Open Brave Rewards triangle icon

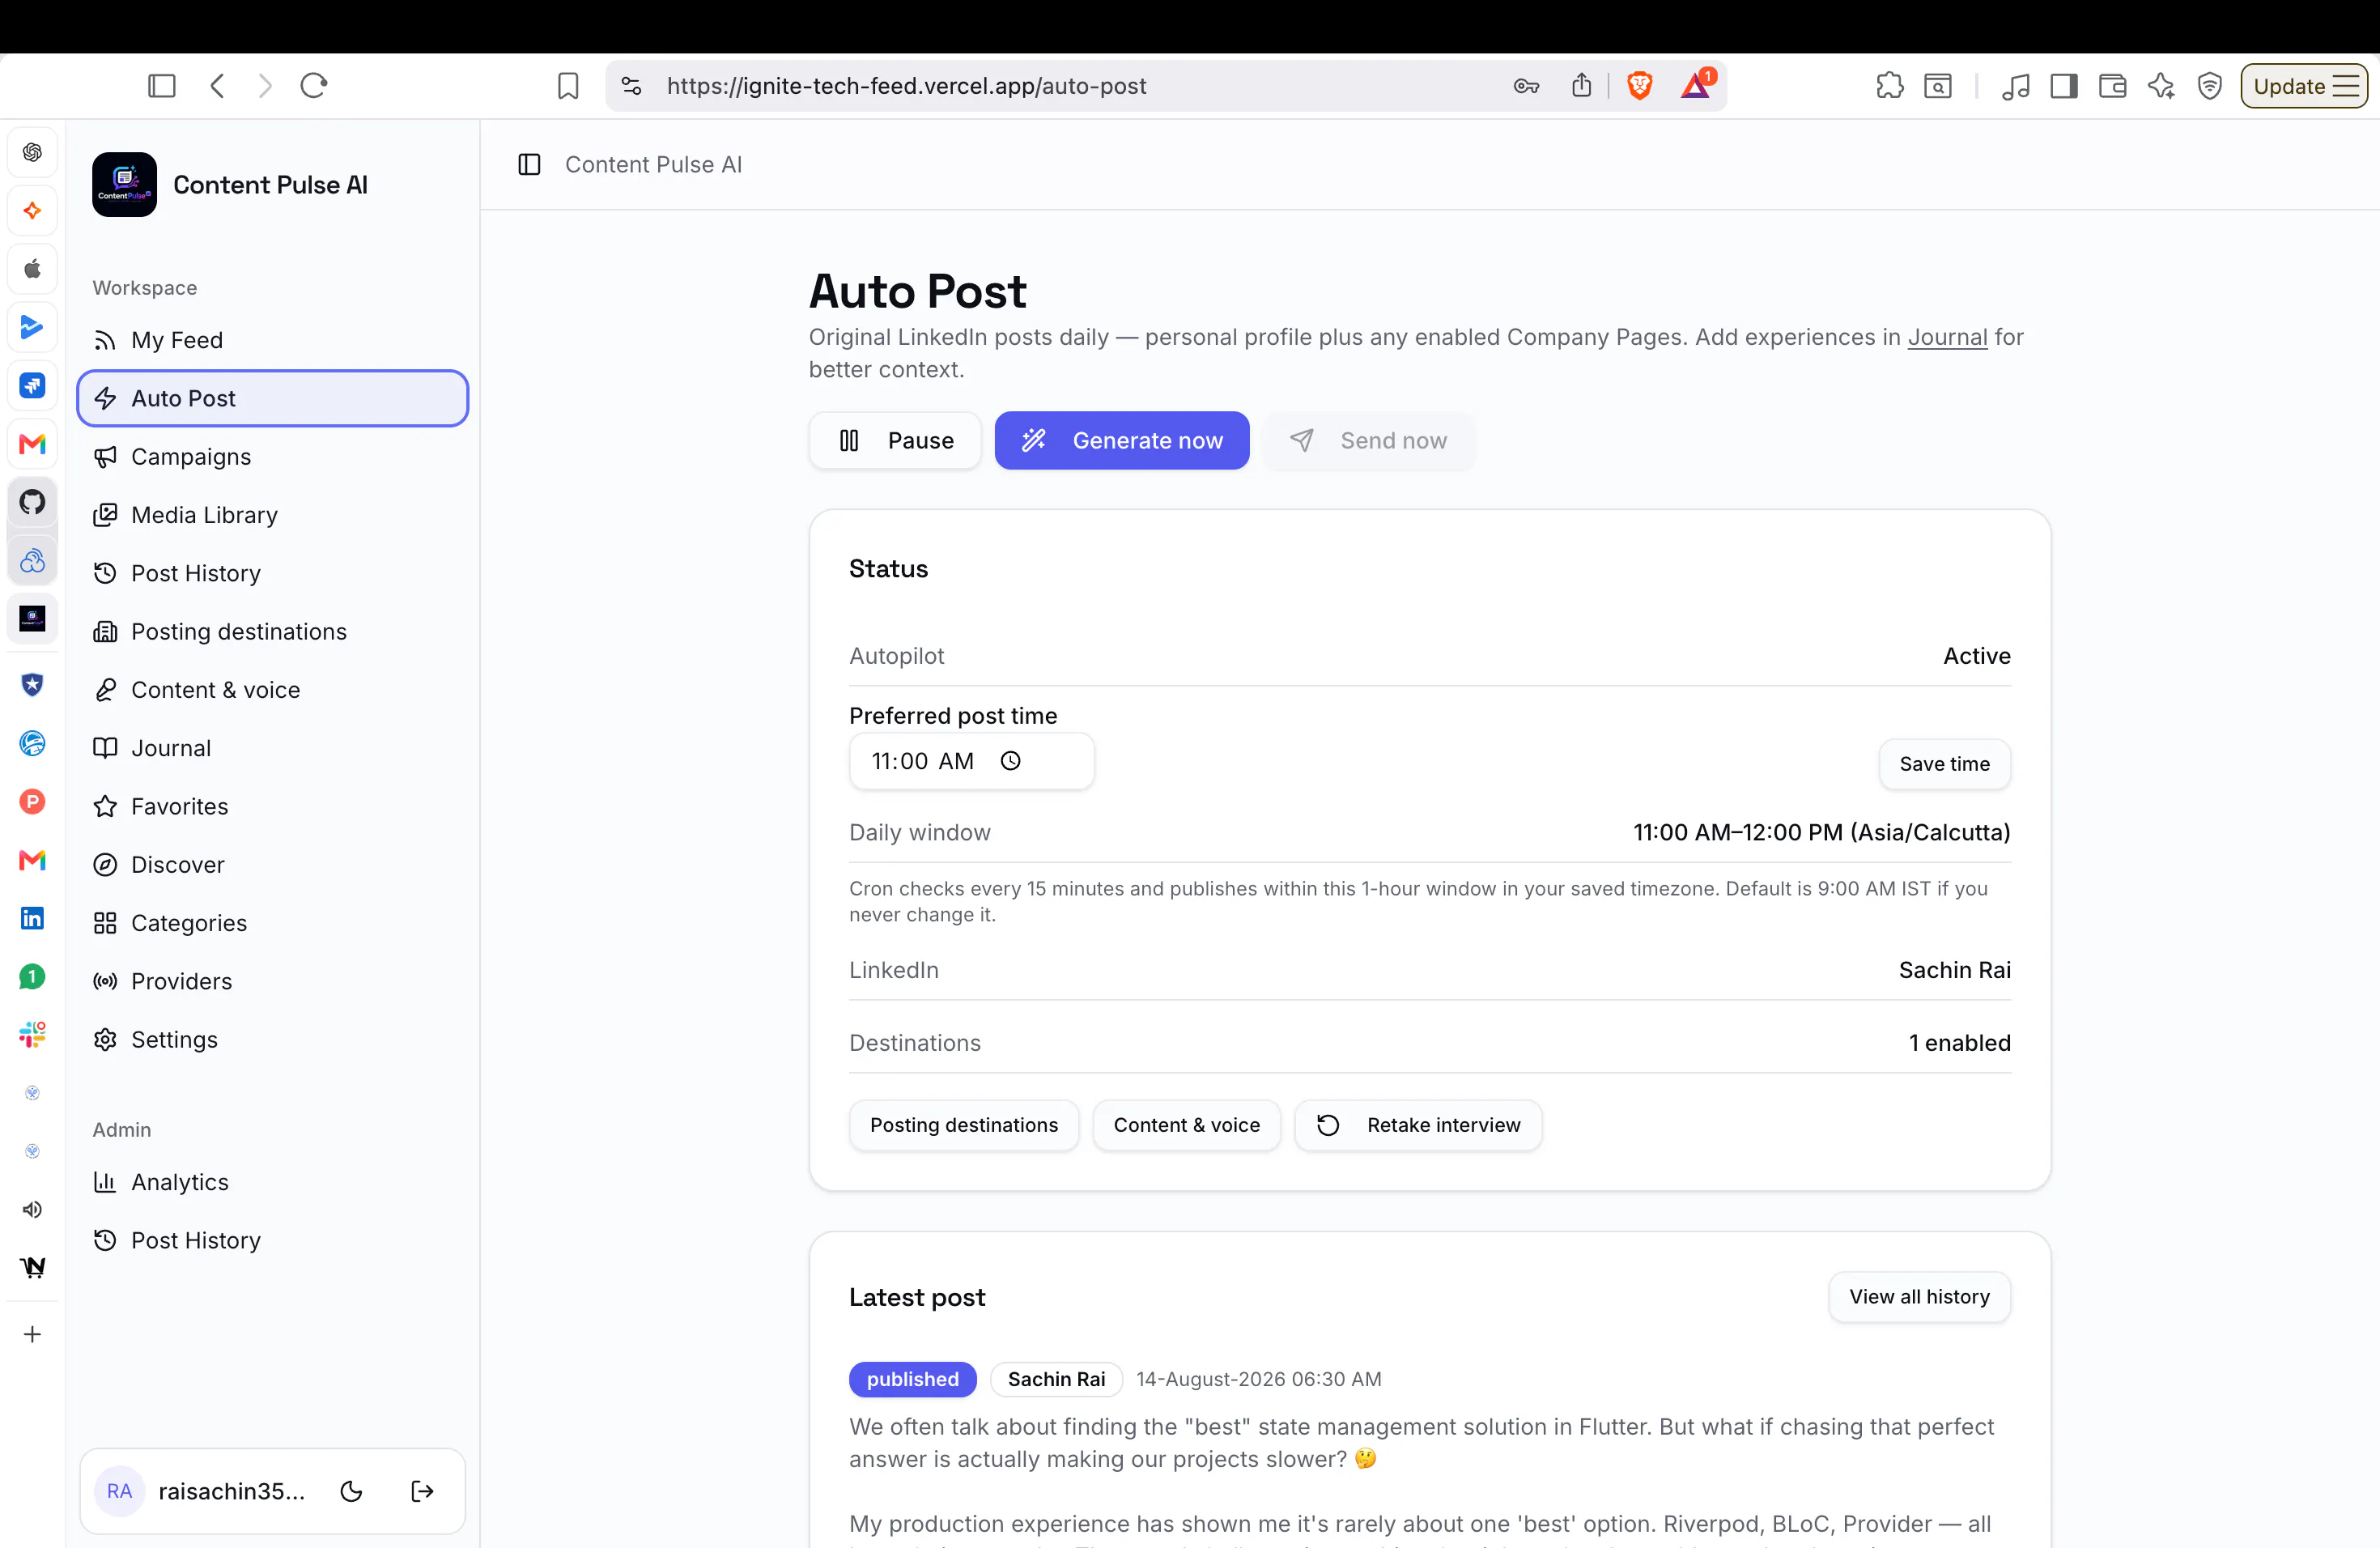coord(1696,85)
